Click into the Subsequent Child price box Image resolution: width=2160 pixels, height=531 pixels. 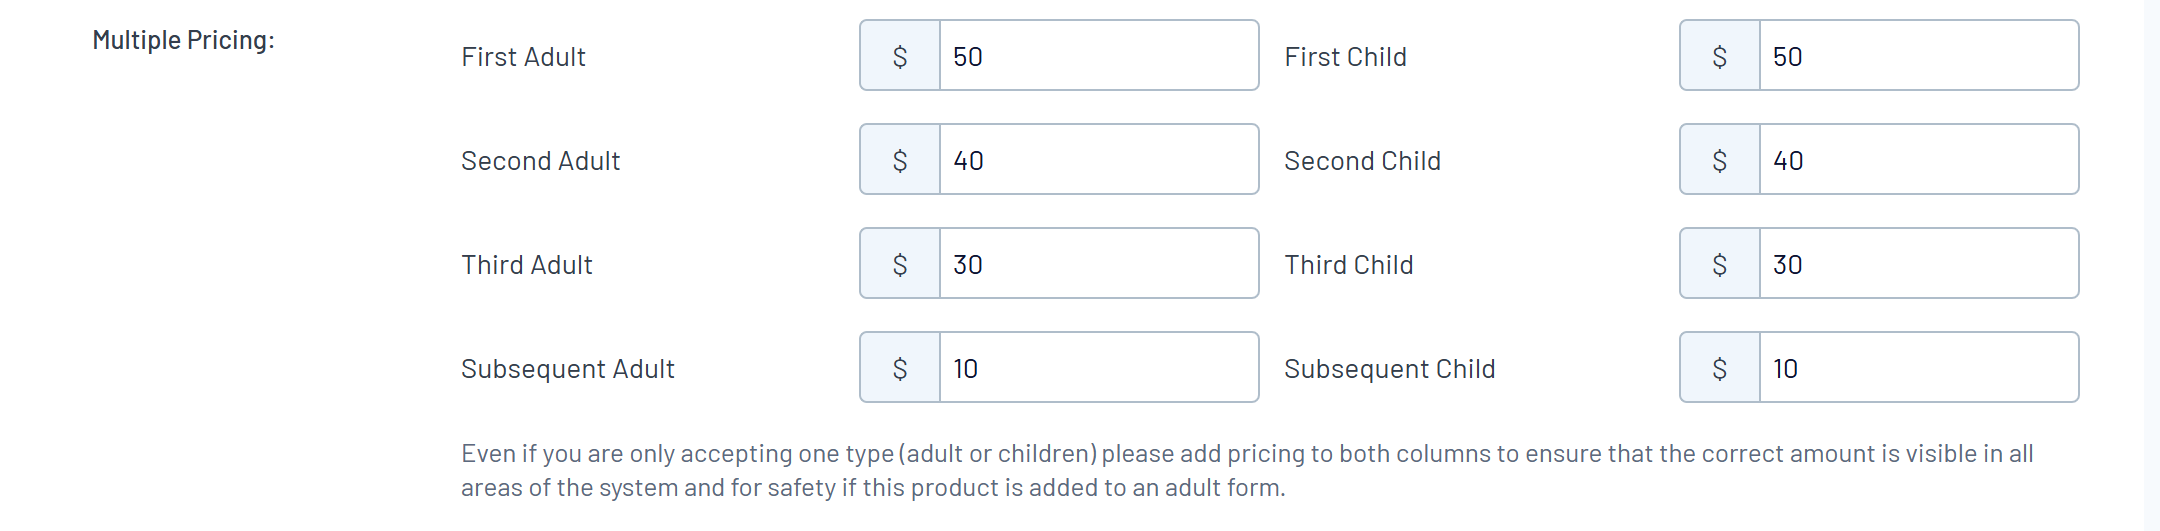[1918, 368]
